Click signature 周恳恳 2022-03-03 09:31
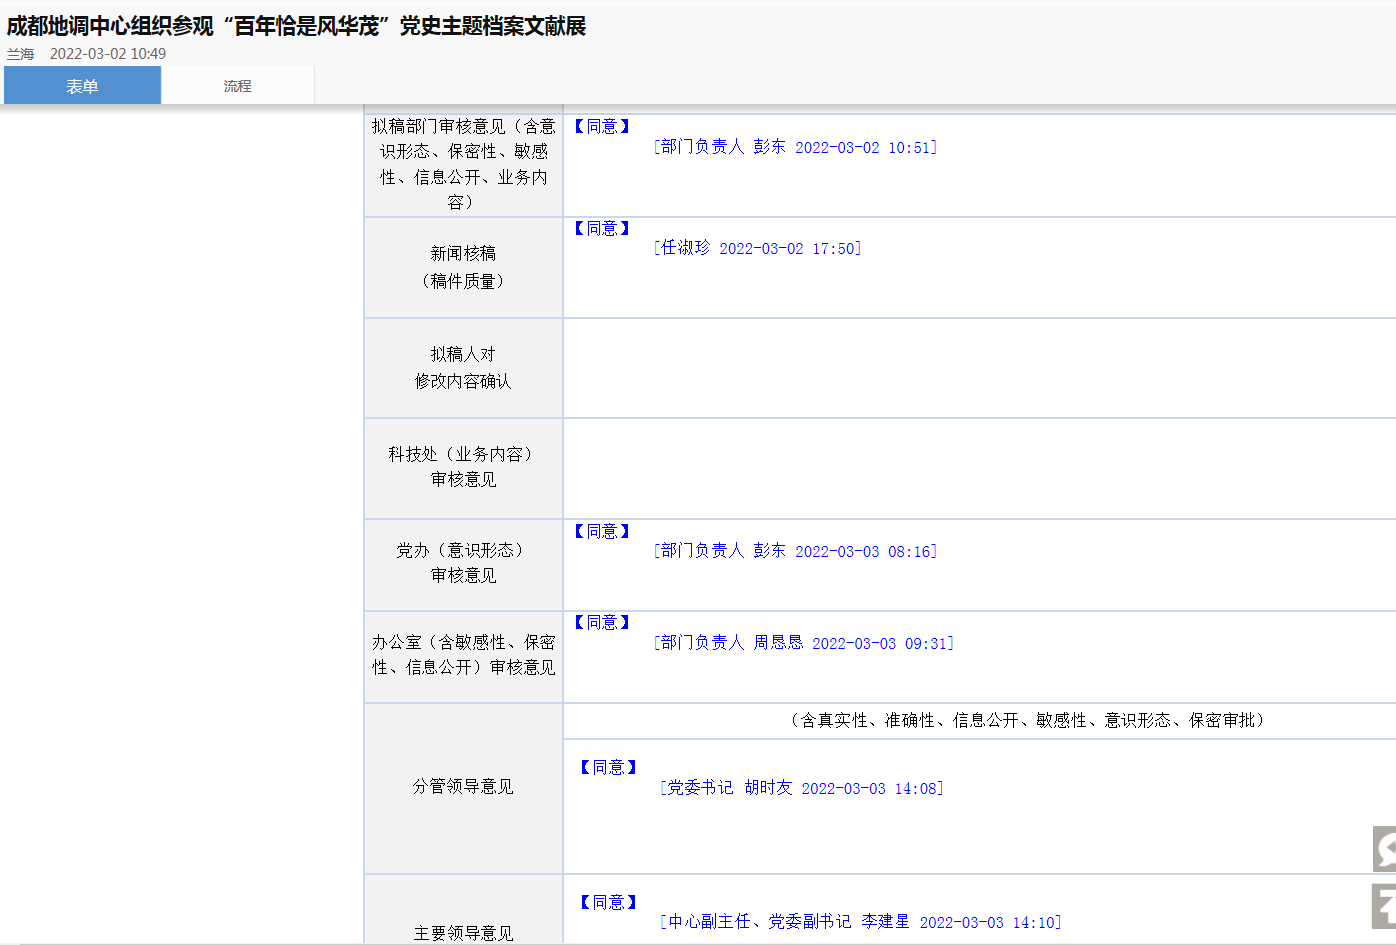The image size is (1396, 945). (803, 643)
